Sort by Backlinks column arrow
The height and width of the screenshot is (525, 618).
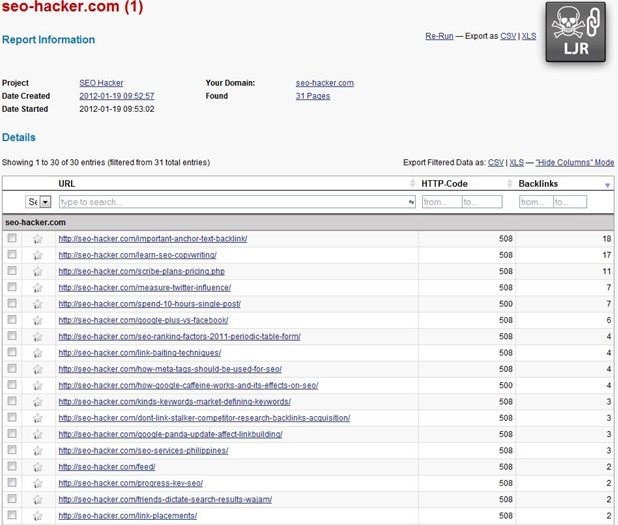(x=607, y=185)
